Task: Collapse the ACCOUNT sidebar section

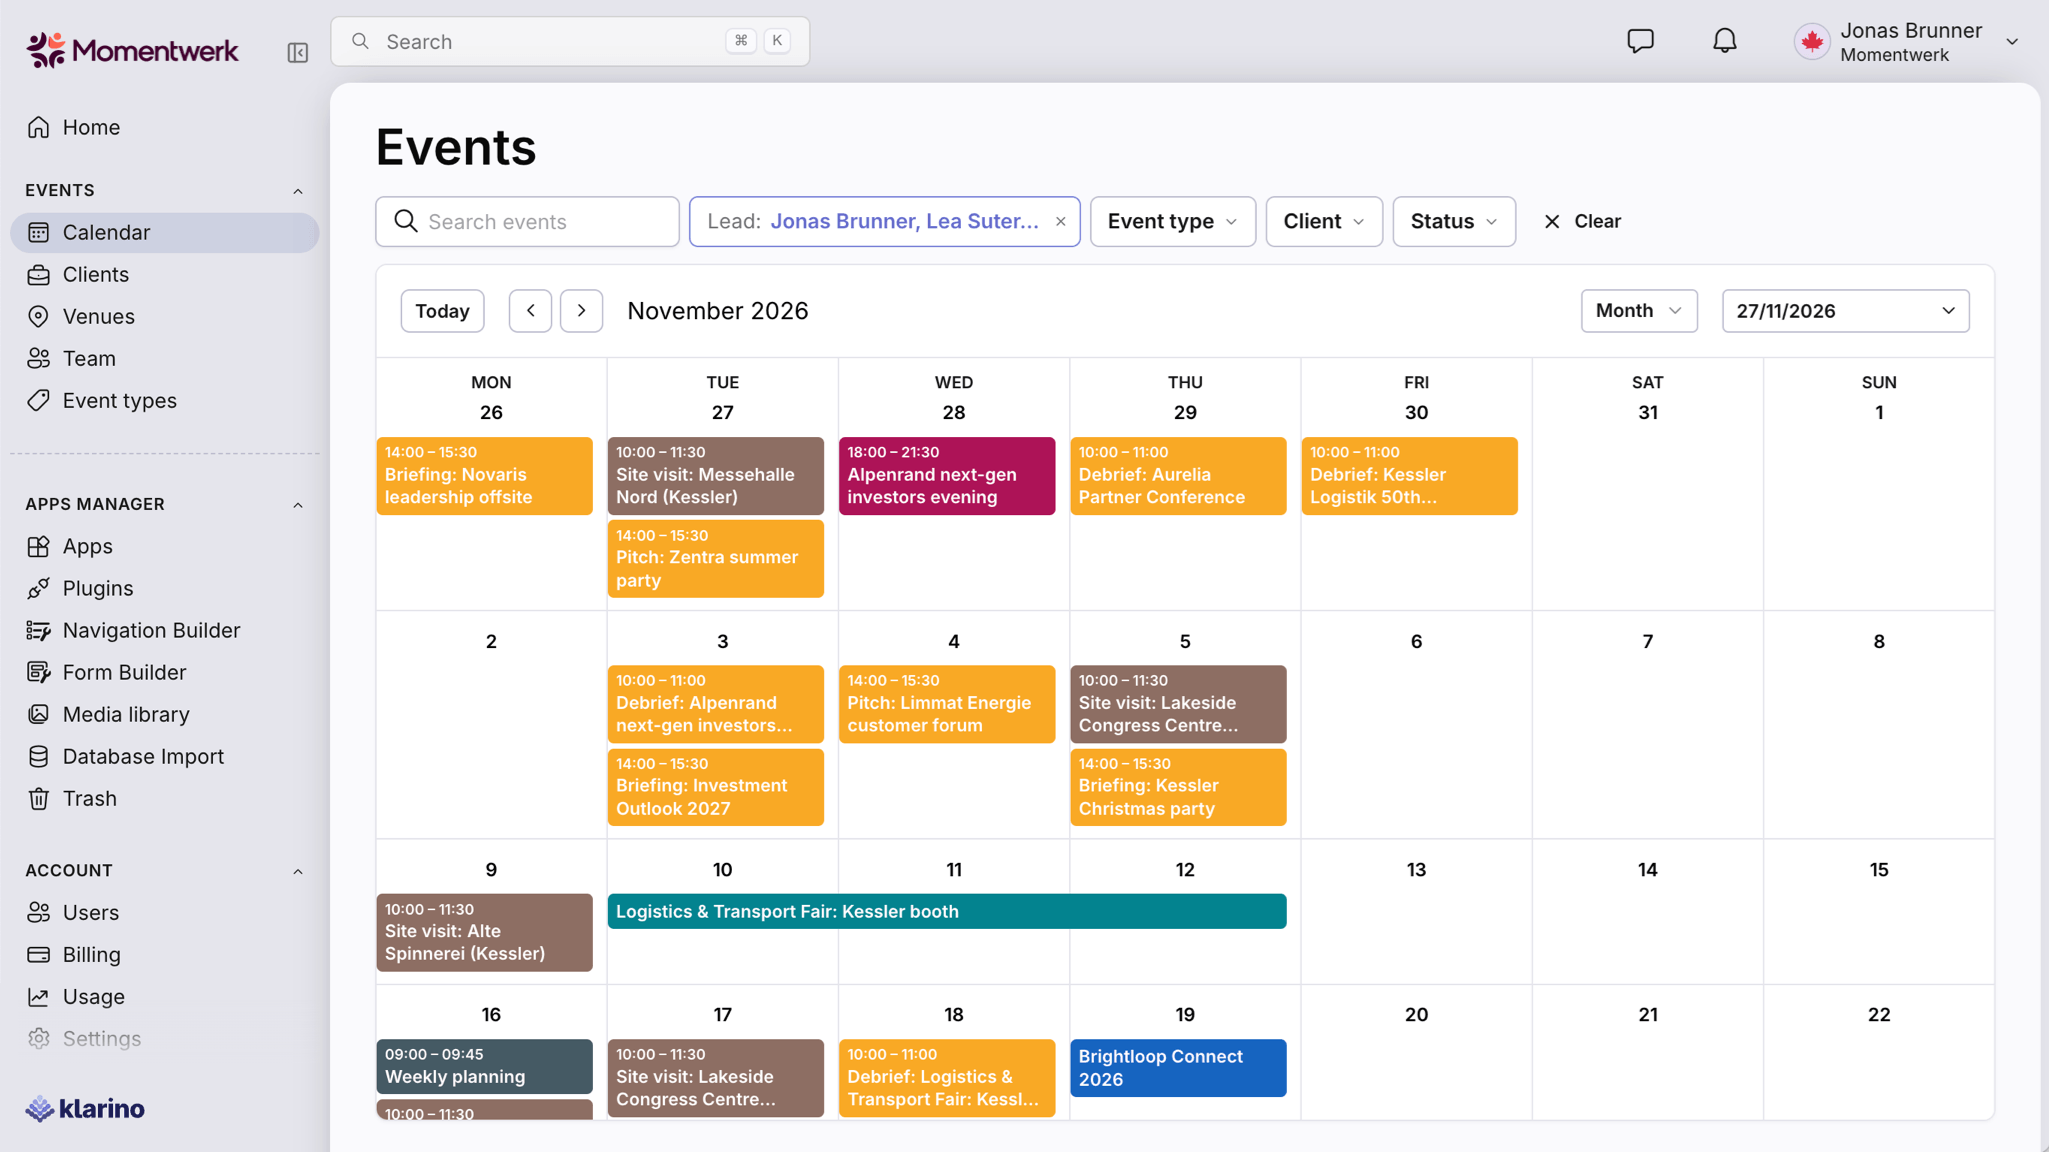Action: 297,871
